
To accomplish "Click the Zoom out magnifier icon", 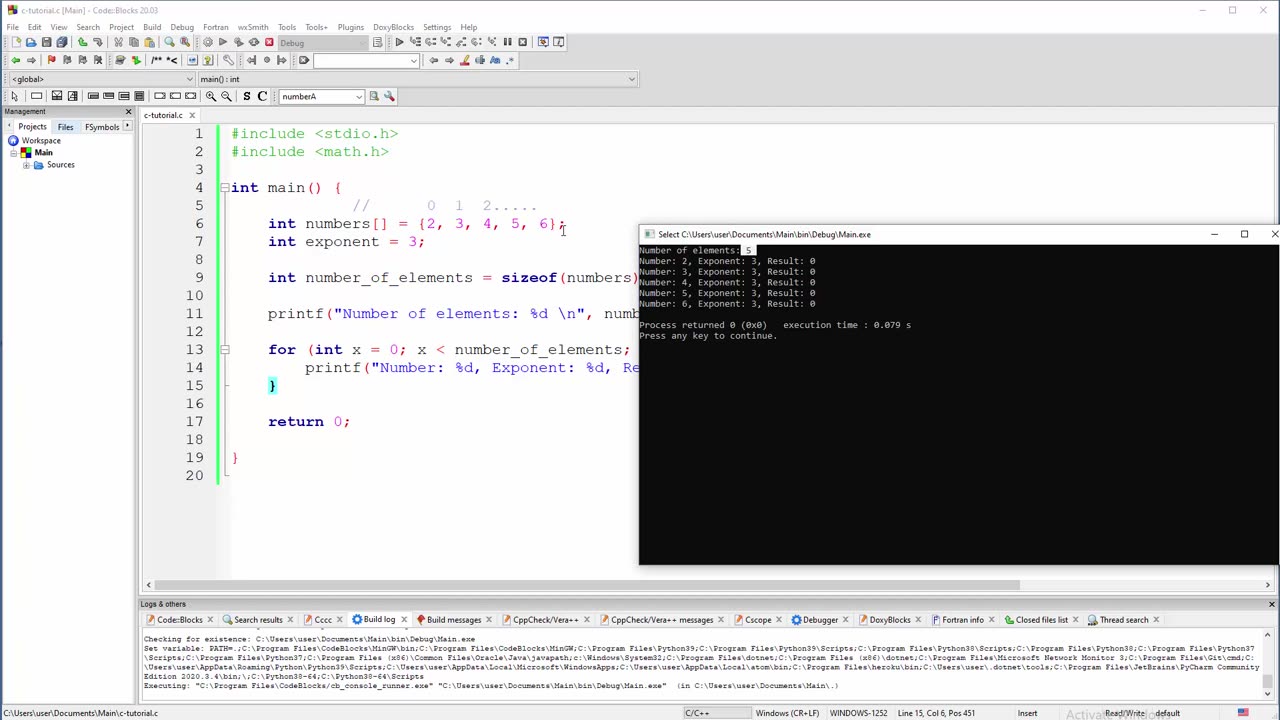I will click(x=226, y=96).
